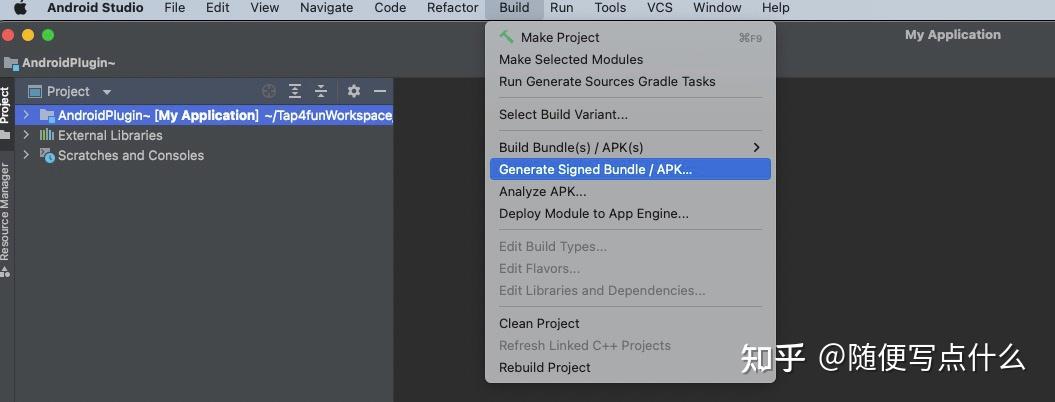
Task: Click the Make Project hammer icon
Action: [x=507, y=37]
